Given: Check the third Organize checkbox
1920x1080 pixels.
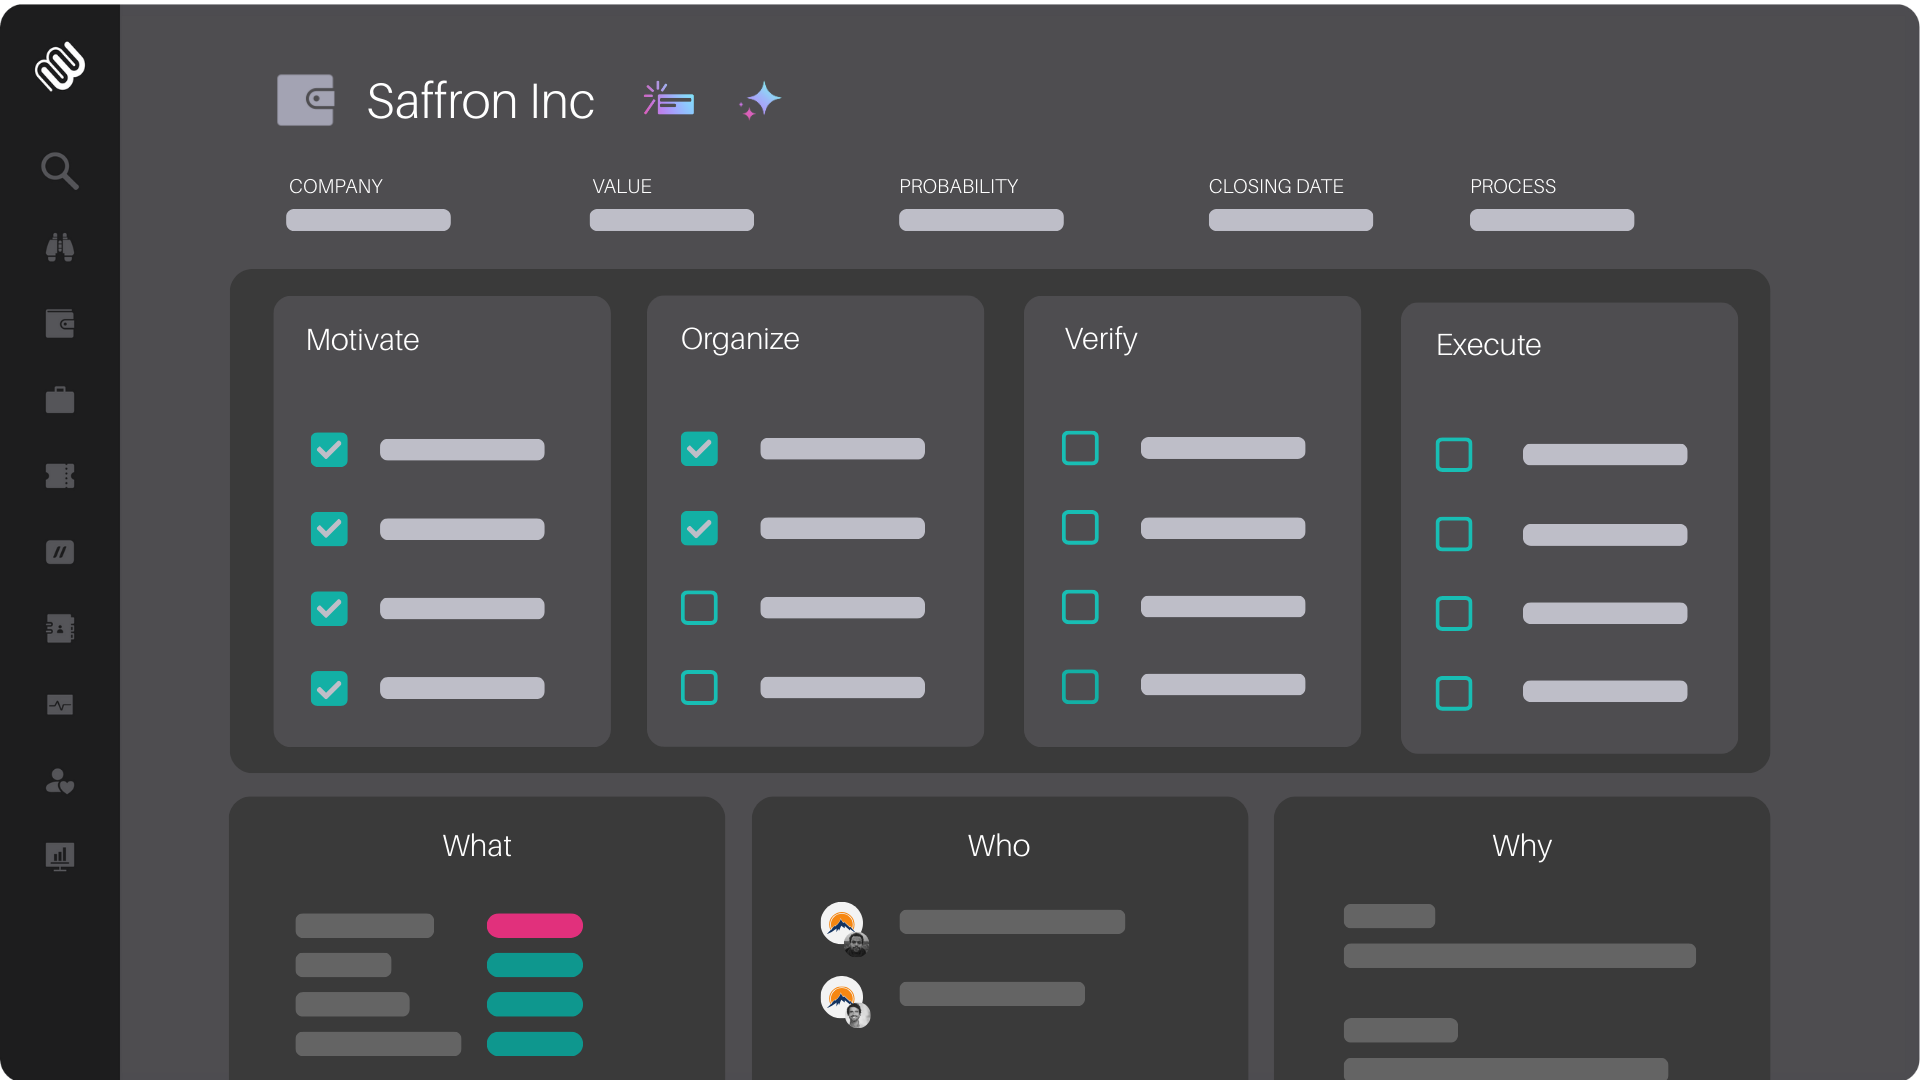Looking at the screenshot, I should [699, 608].
